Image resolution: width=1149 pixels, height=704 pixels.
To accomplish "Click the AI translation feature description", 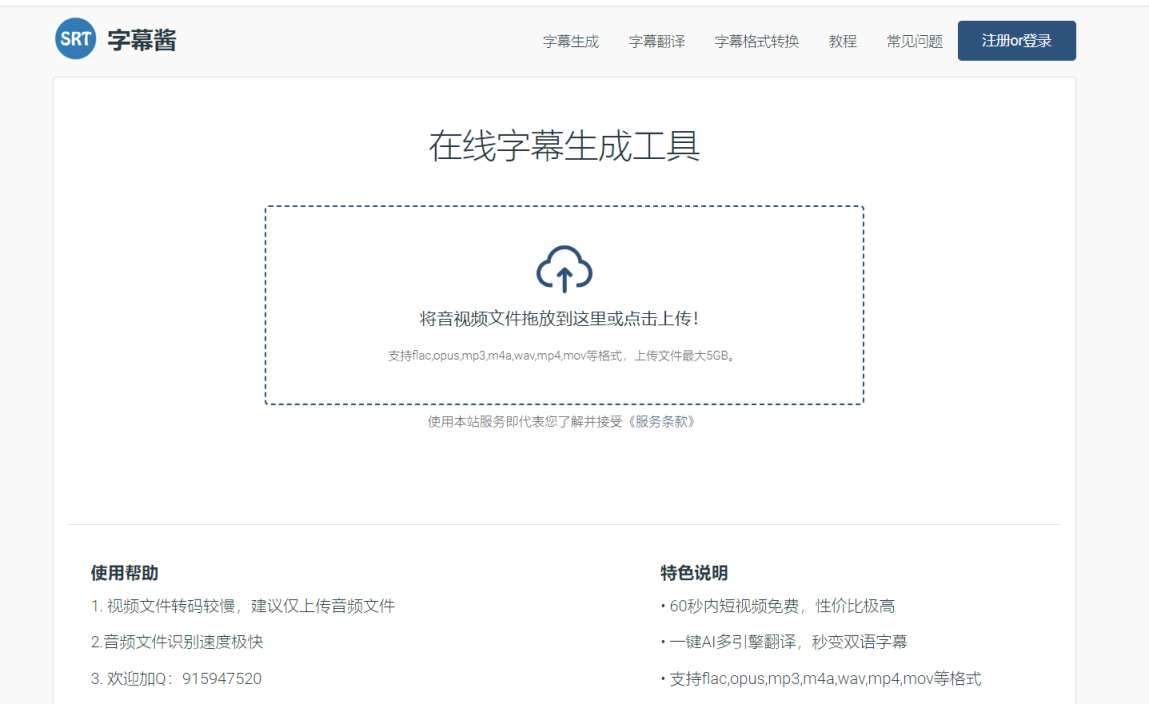I will (x=785, y=641).
